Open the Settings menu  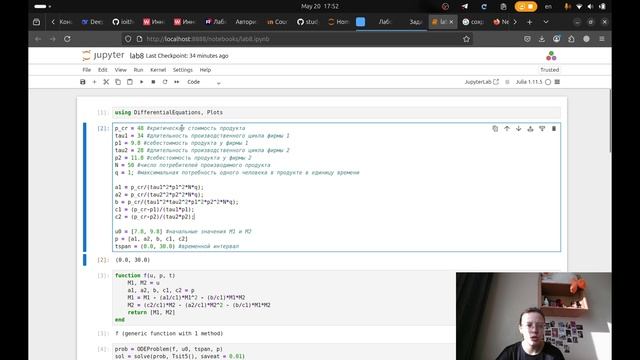(x=182, y=70)
